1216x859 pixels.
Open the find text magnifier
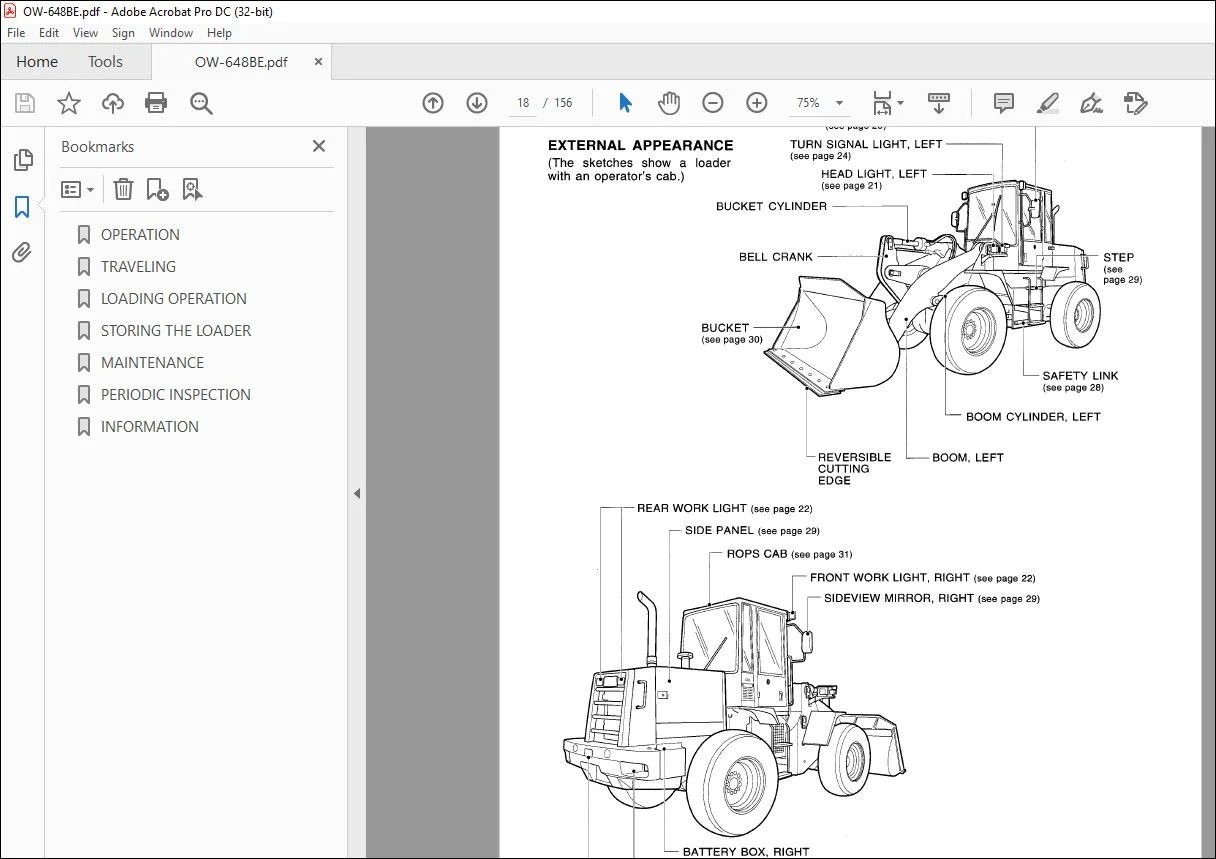(201, 103)
